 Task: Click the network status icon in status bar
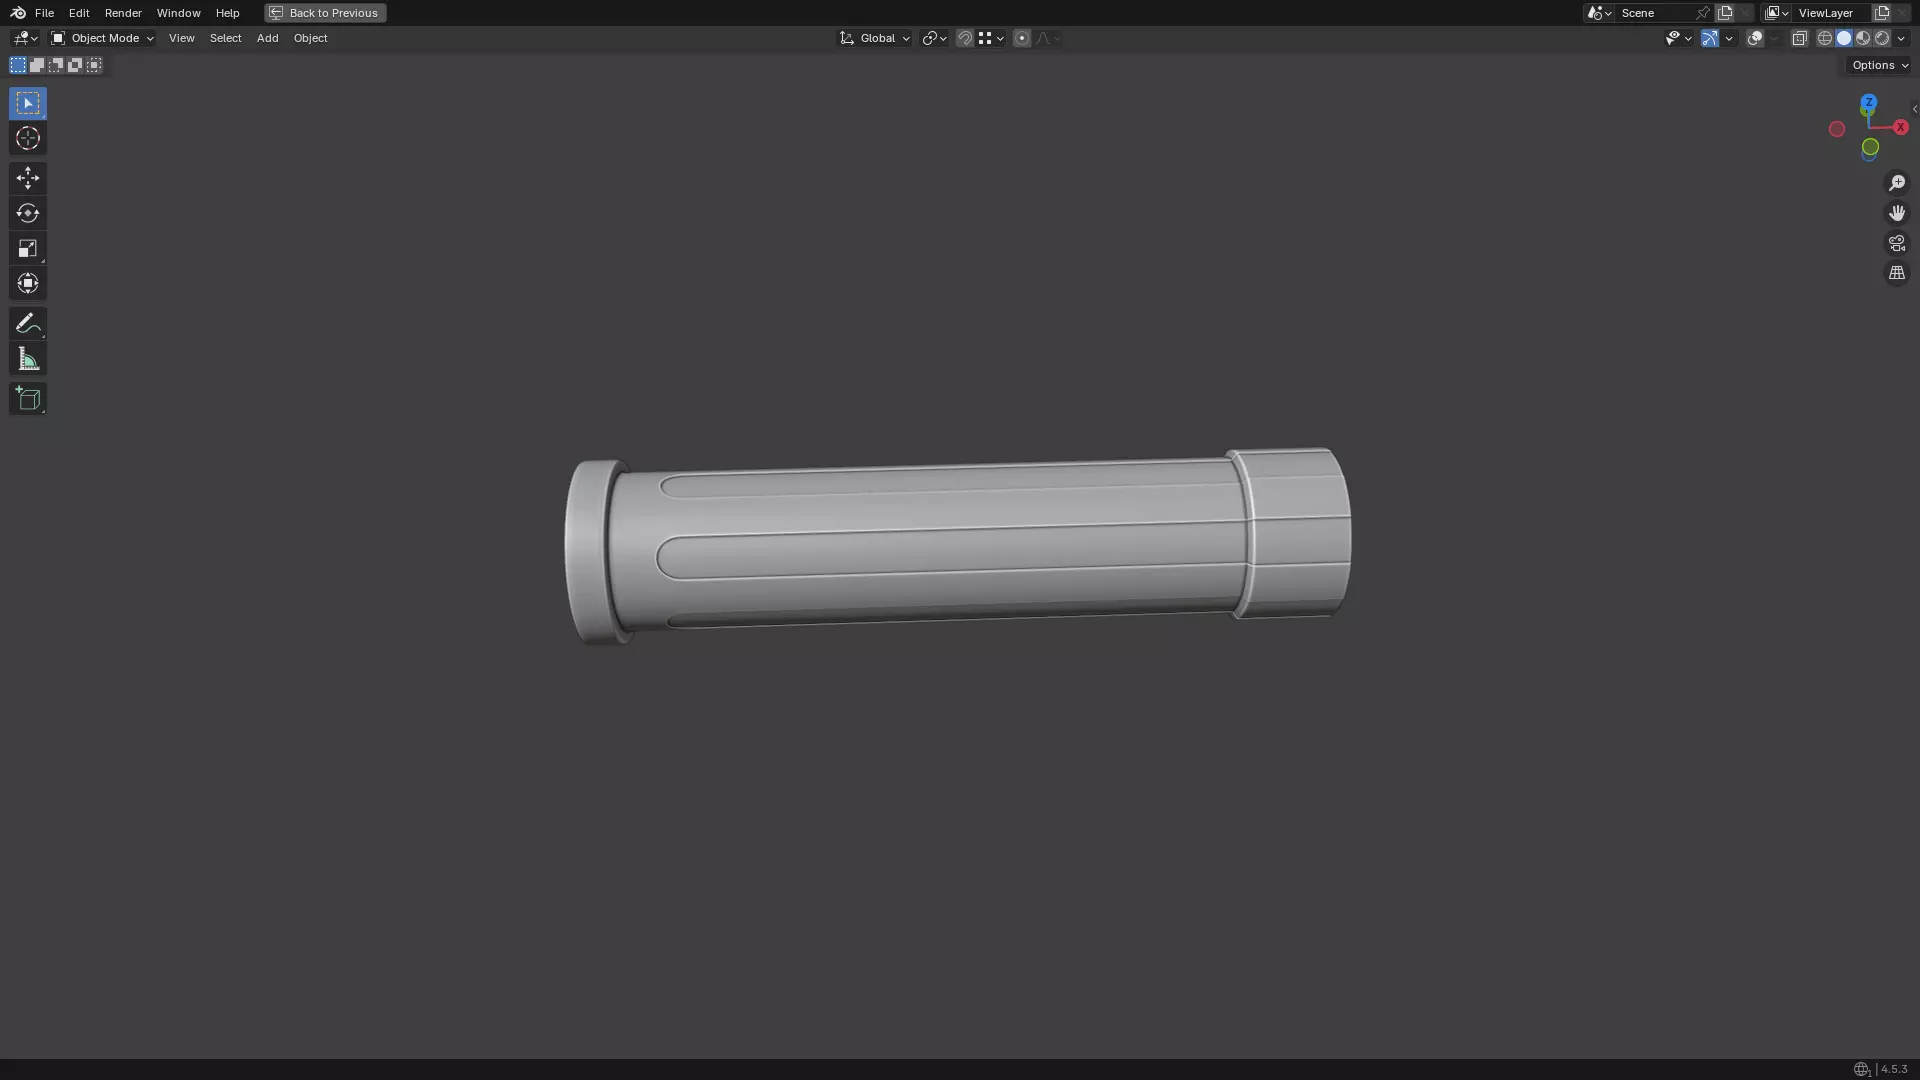point(1861,1069)
